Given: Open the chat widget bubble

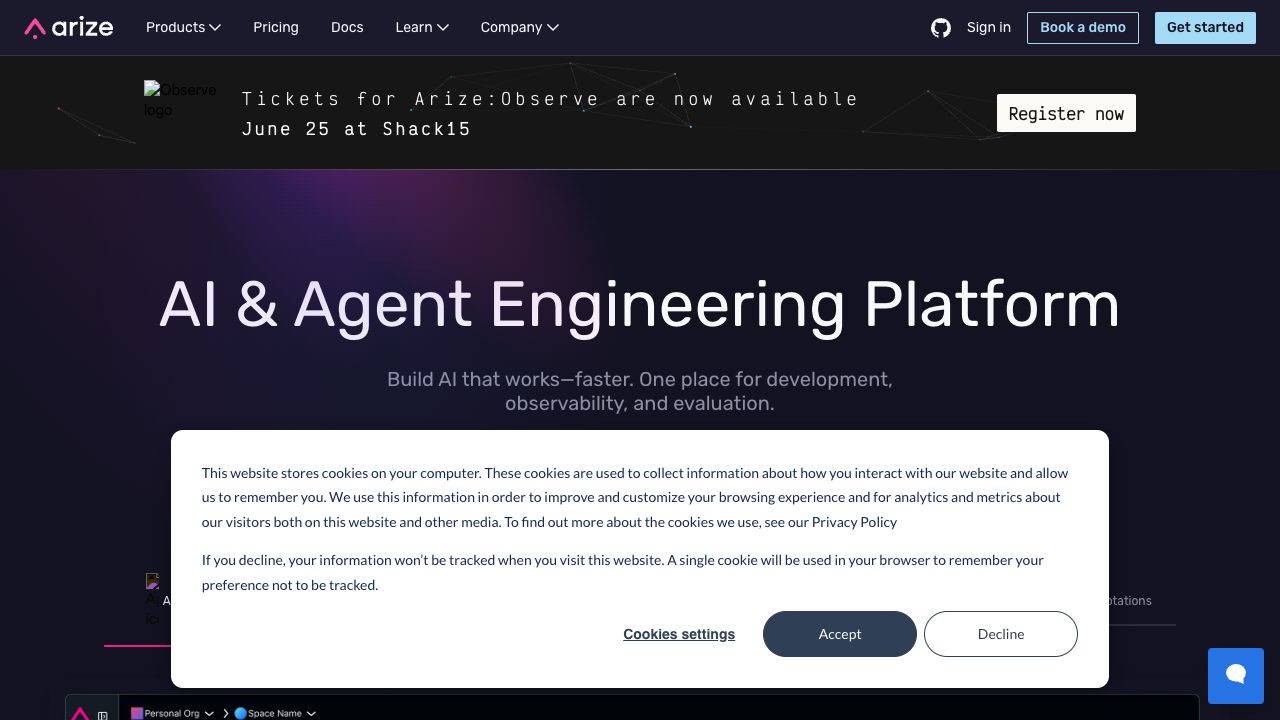Looking at the screenshot, I should coord(1235,675).
